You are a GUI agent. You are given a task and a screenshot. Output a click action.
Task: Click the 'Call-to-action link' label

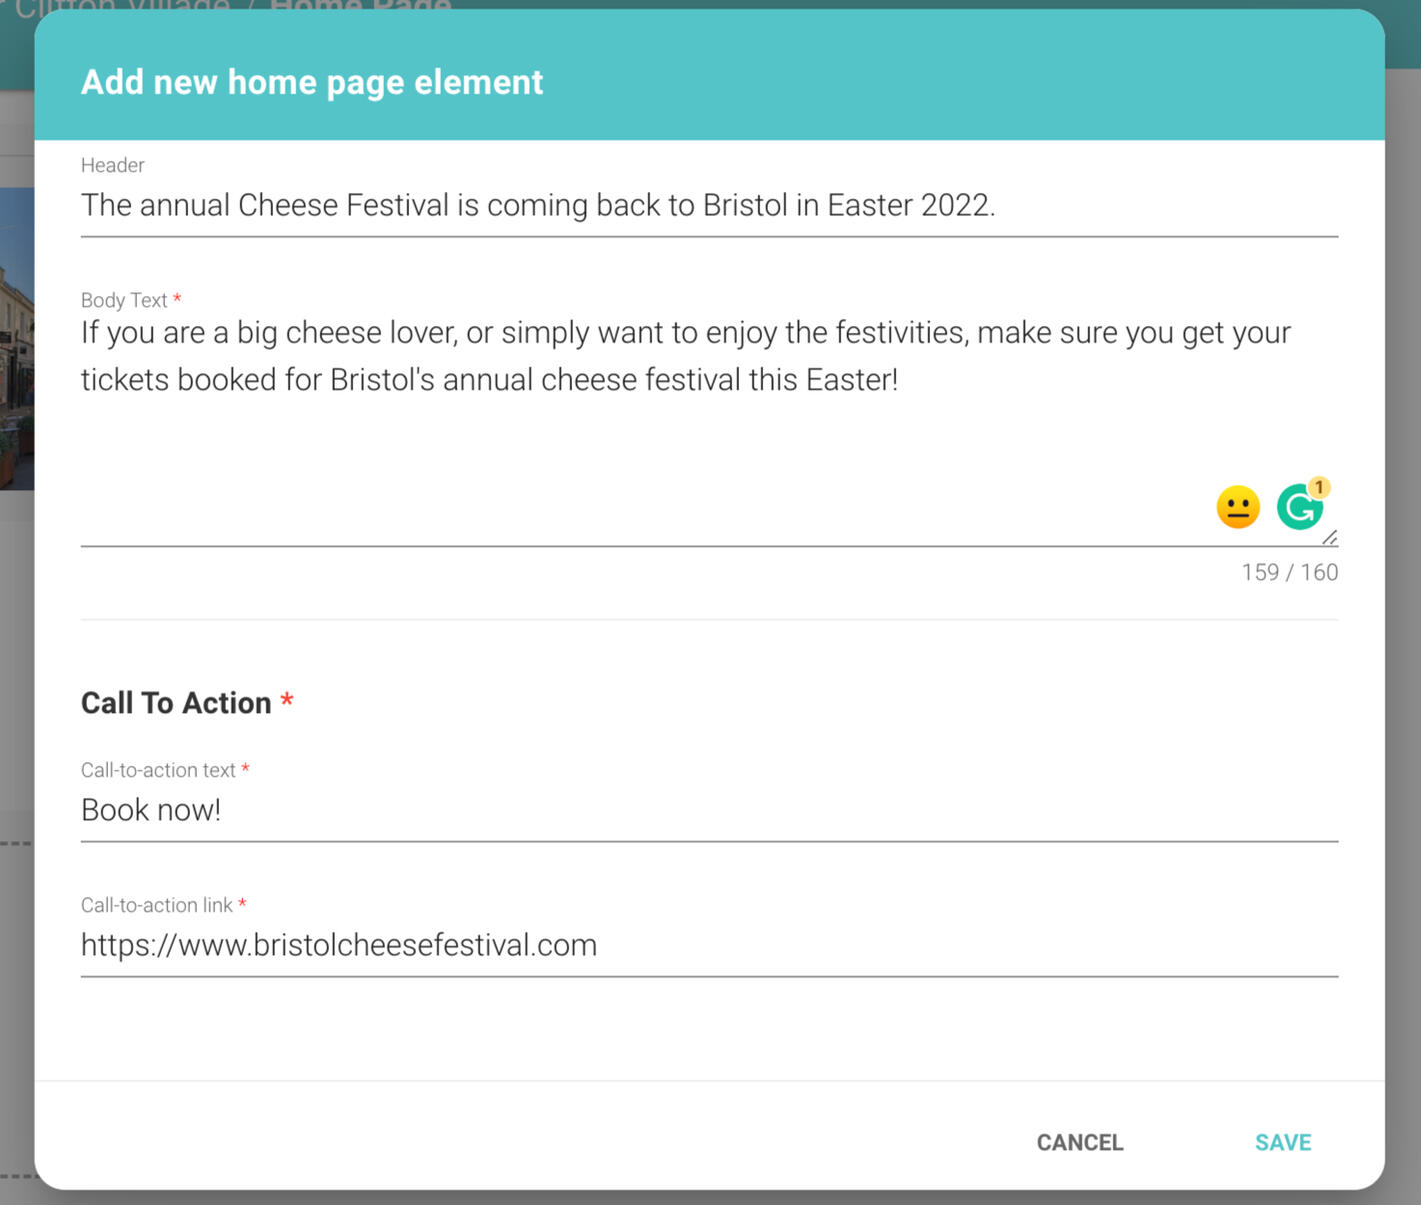[156, 905]
